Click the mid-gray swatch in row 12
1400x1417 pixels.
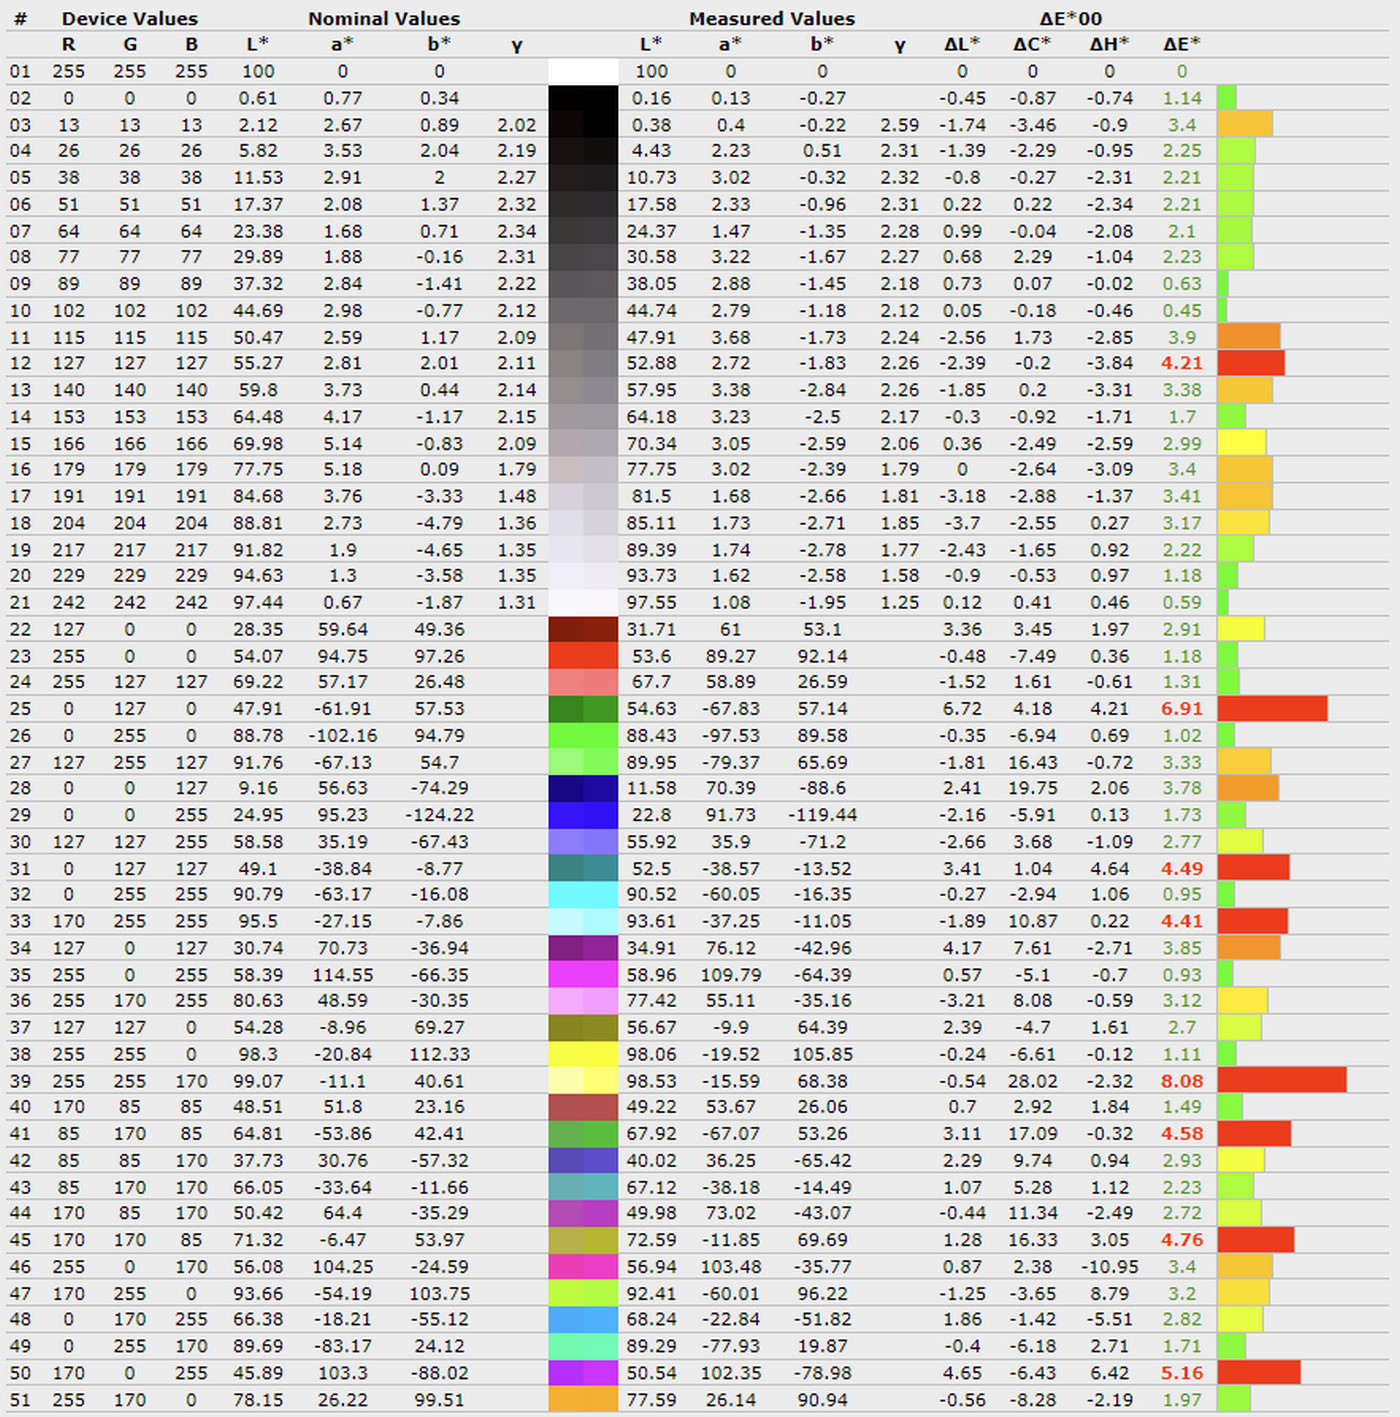click(583, 363)
